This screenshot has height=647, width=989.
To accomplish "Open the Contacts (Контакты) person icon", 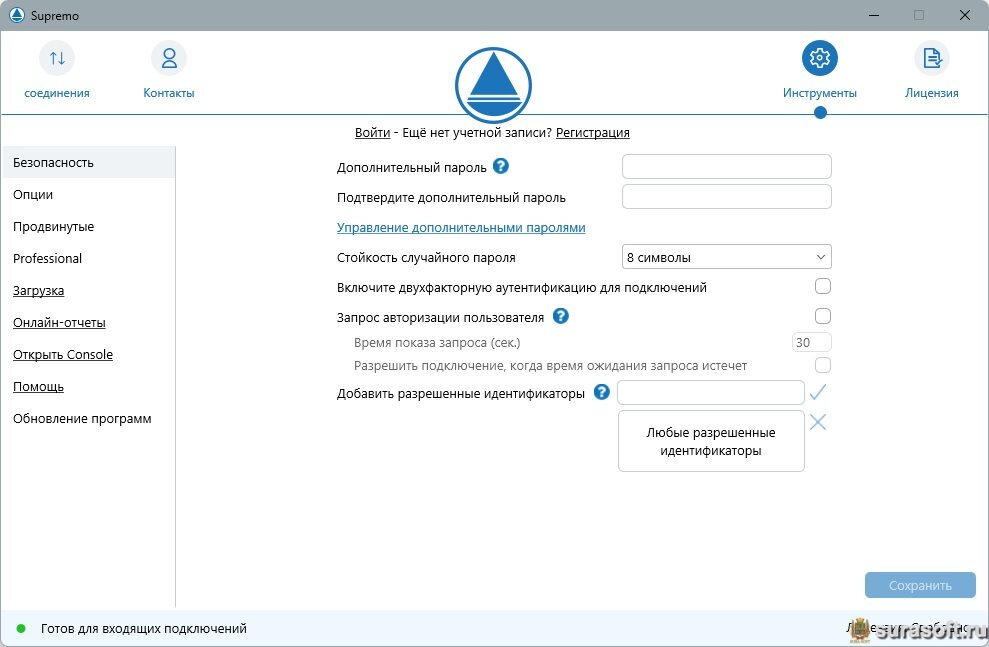I will click(x=168, y=58).
